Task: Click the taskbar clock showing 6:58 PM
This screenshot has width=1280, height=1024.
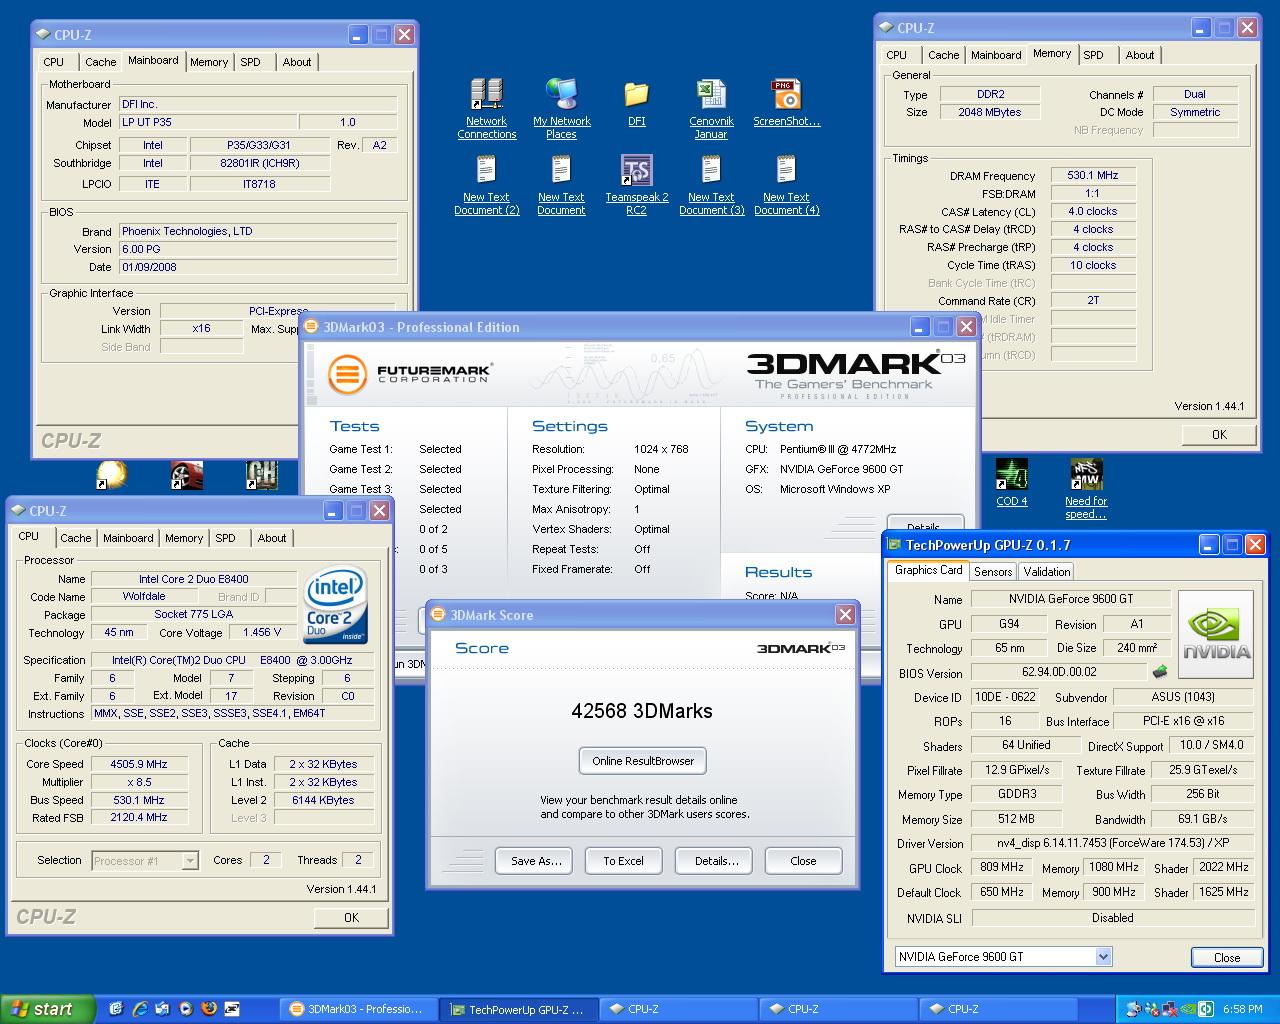Action: pos(1242,1010)
